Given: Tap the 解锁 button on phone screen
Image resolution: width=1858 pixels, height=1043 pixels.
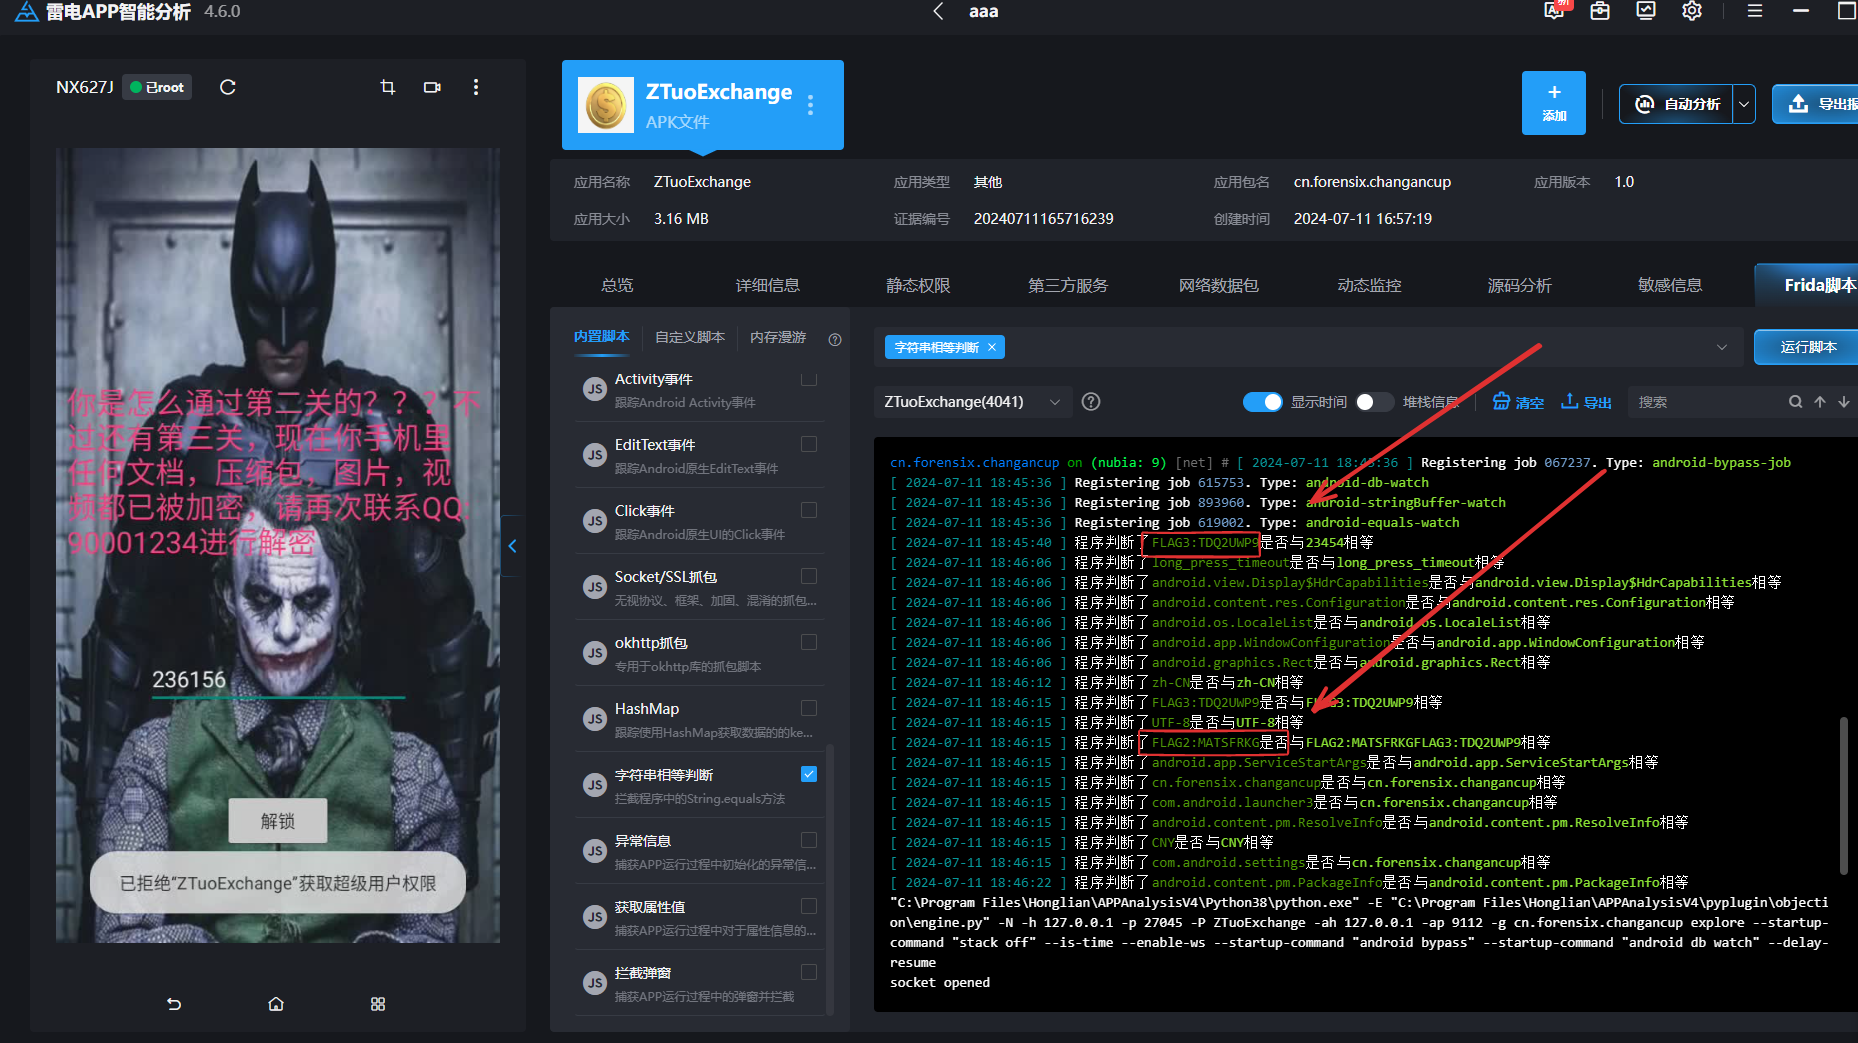Looking at the screenshot, I should (278, 821).
